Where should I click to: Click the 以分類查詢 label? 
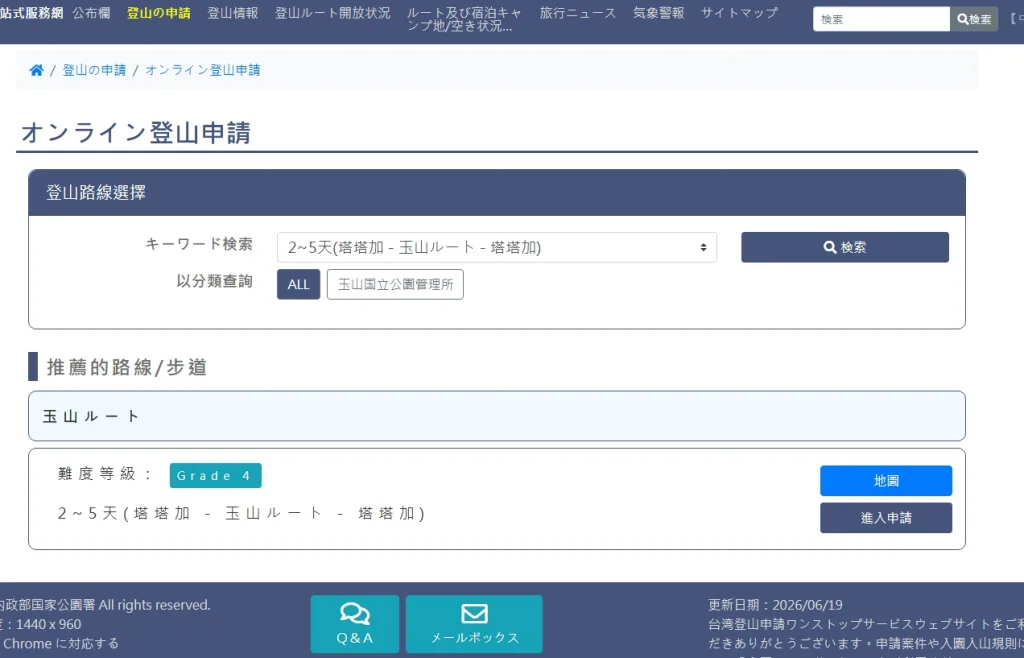click(214, 281)
